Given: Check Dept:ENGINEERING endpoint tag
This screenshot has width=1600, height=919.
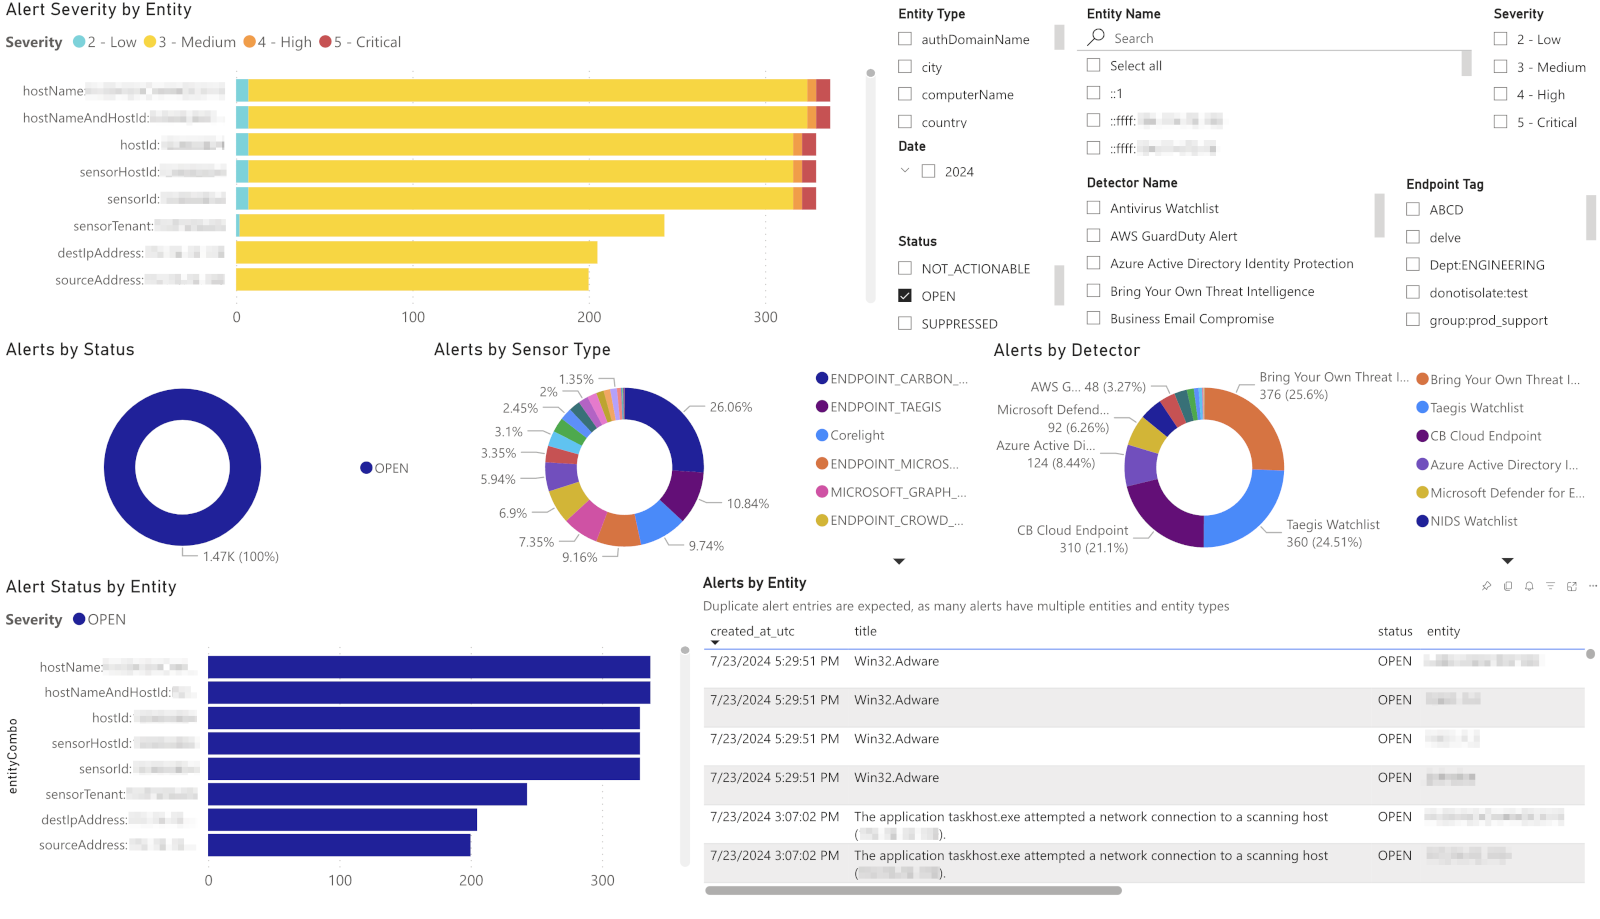Looking at the screenshot, I should click(x=1413, y=264).
